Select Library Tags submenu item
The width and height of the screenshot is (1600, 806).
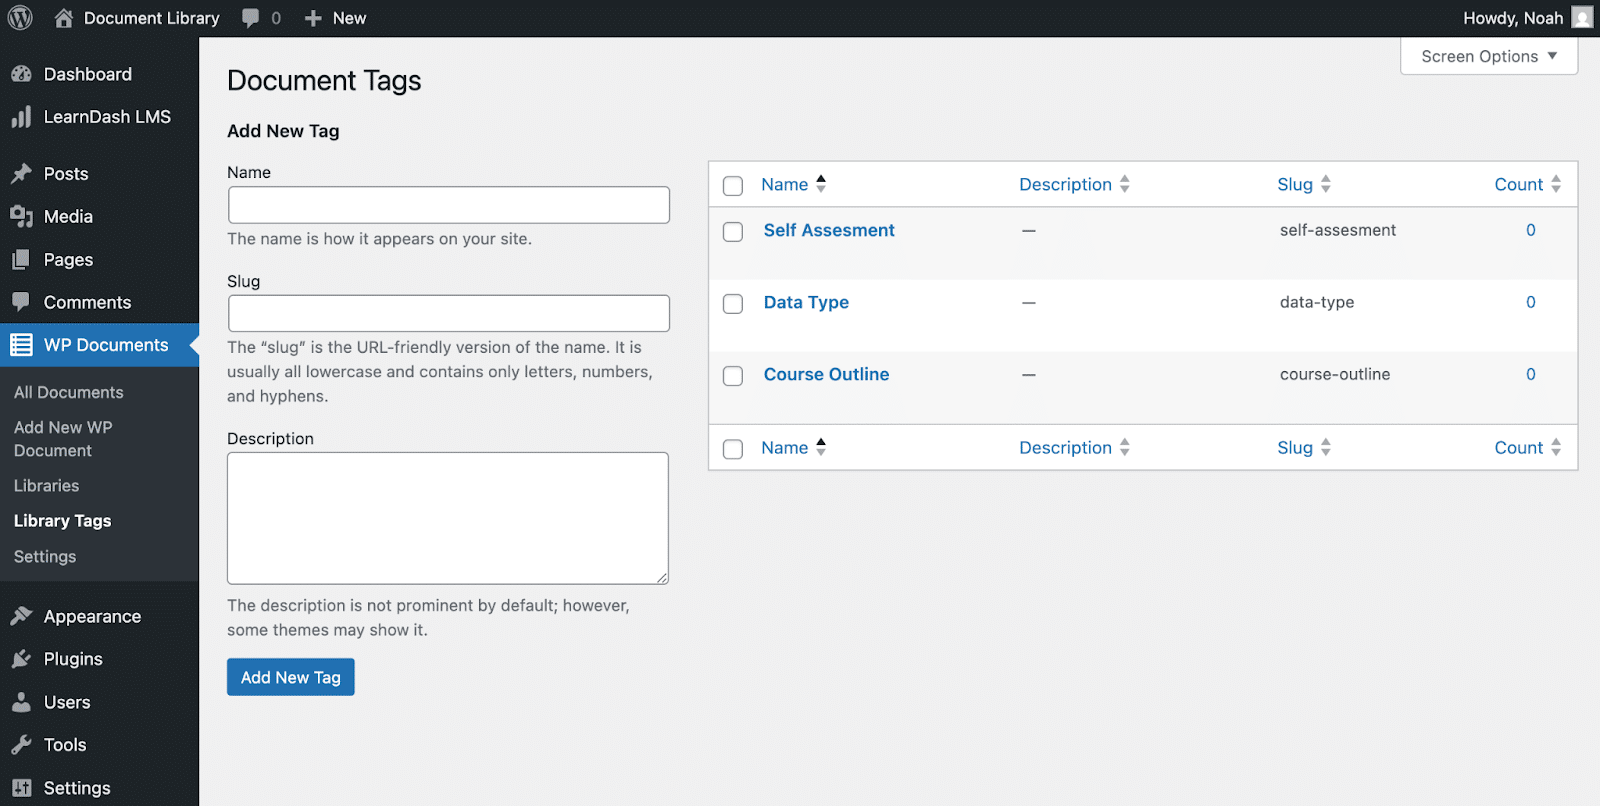[62, 521]
